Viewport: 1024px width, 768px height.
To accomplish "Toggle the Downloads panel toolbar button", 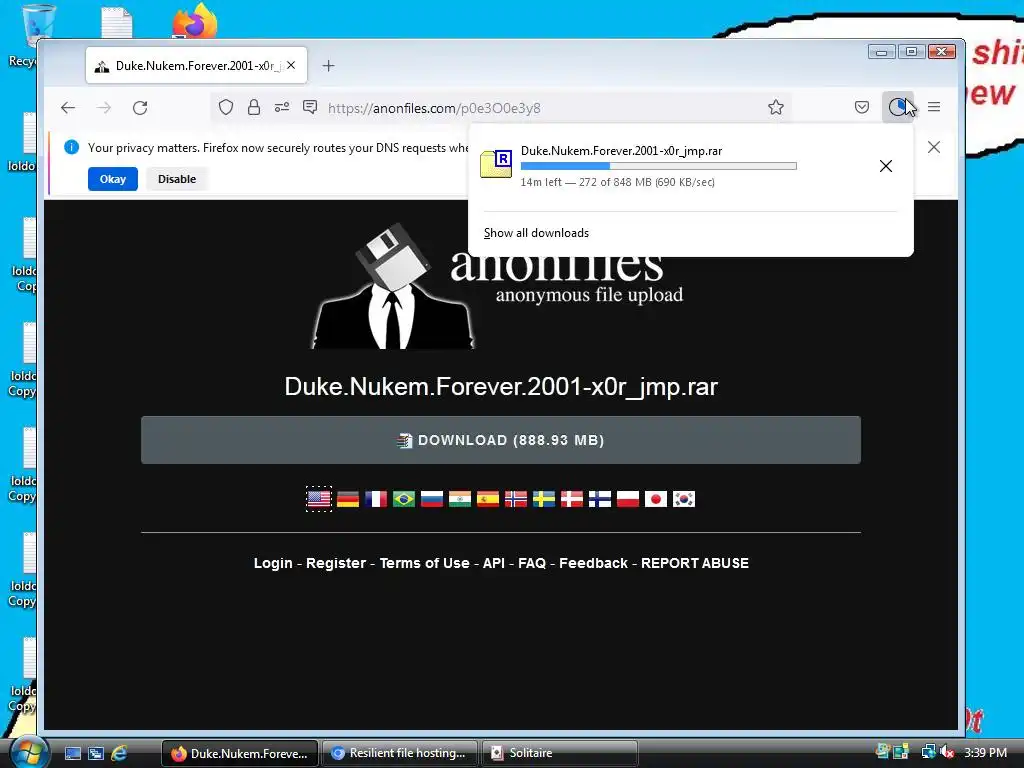I will tap(898, 107).
